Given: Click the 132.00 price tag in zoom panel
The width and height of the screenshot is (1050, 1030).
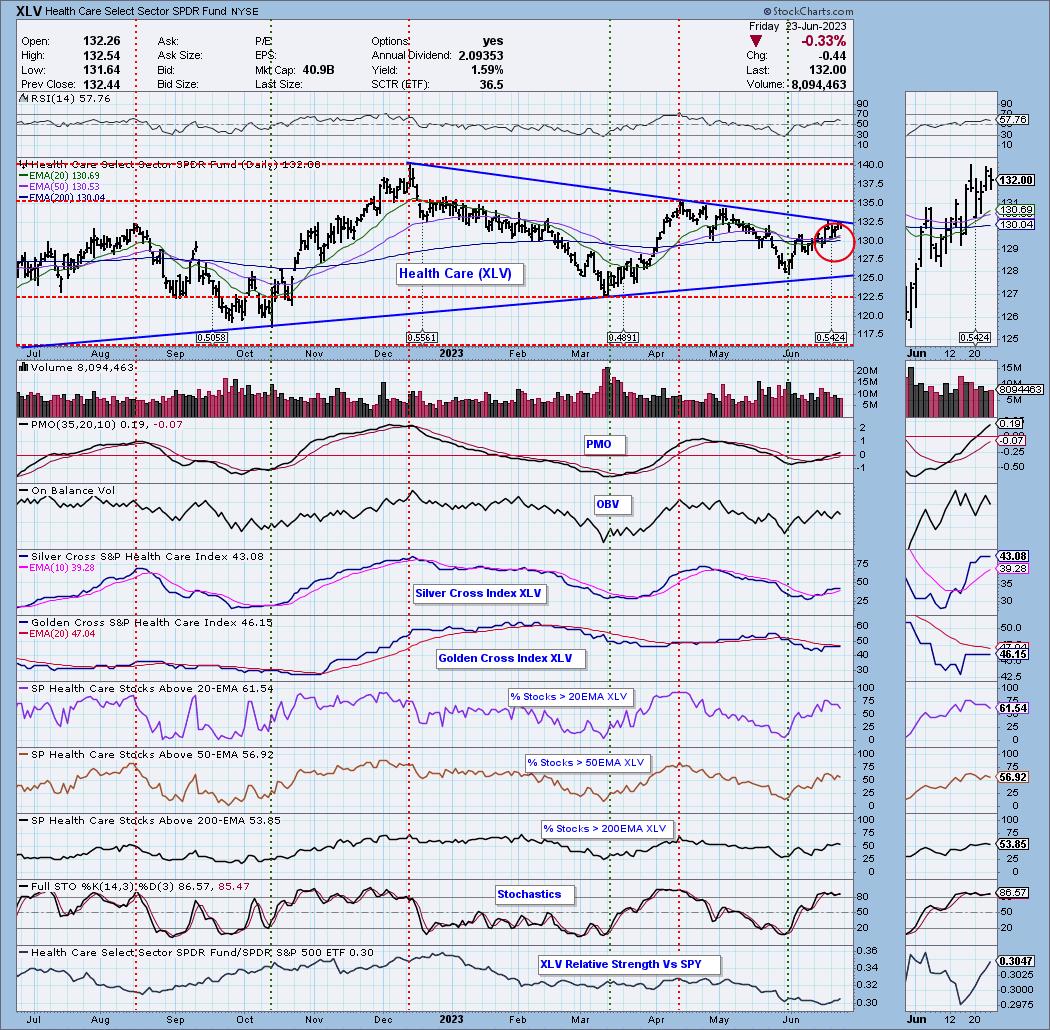Looking at the screenshot, I should [1016, 180].
